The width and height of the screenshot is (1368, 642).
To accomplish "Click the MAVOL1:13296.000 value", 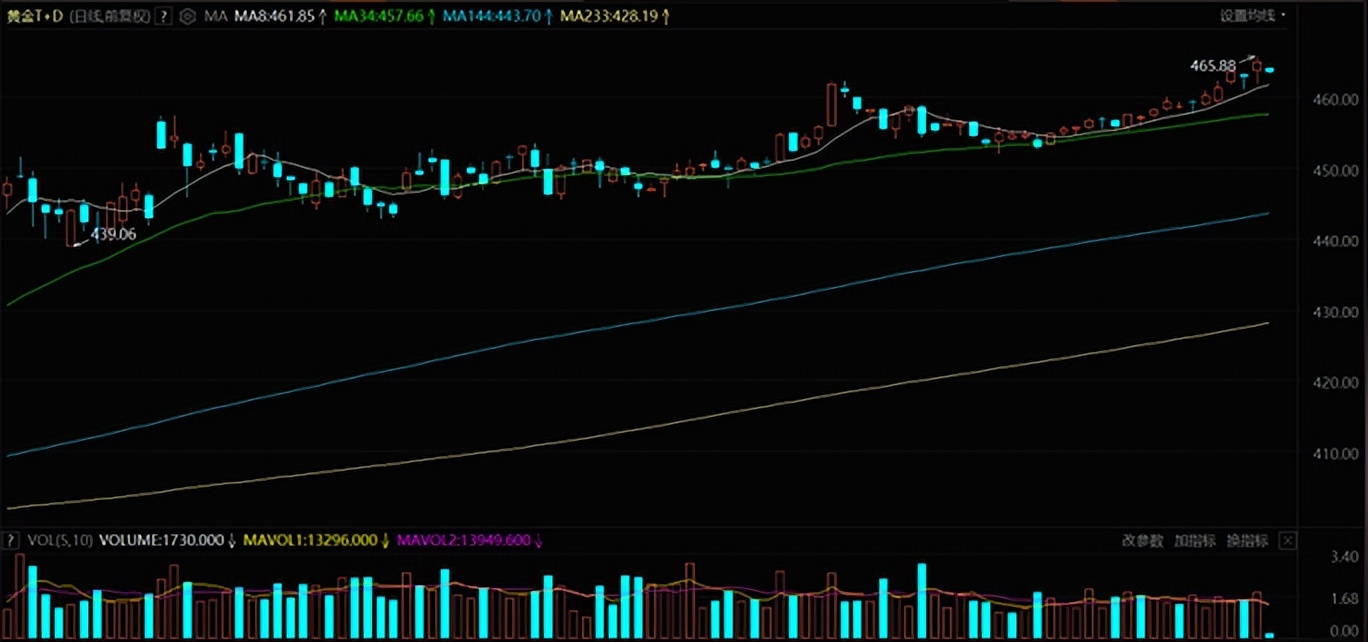I will click(310, 541).
